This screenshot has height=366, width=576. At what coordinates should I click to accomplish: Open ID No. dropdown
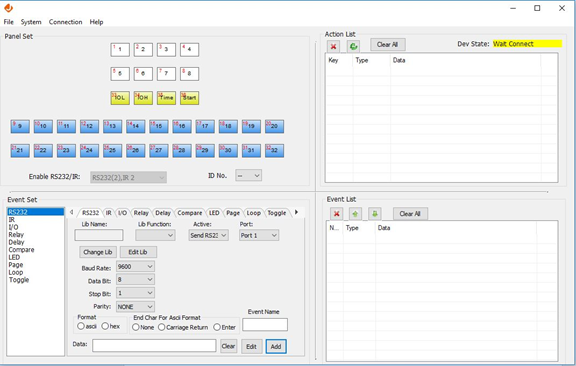click(248, 176)
